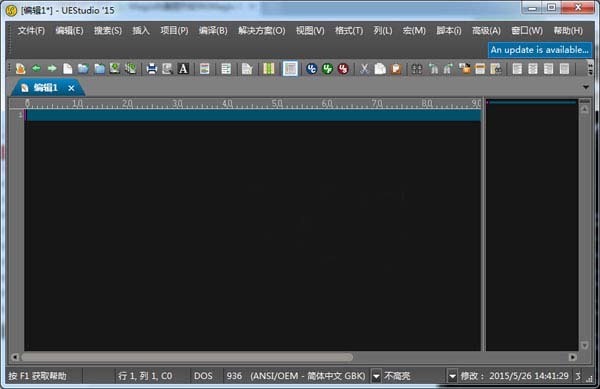The width and height of the screenshot is (600, 389).
Task: Click the left arrow of horizontal scrollbar
Action: click(15, 357)
